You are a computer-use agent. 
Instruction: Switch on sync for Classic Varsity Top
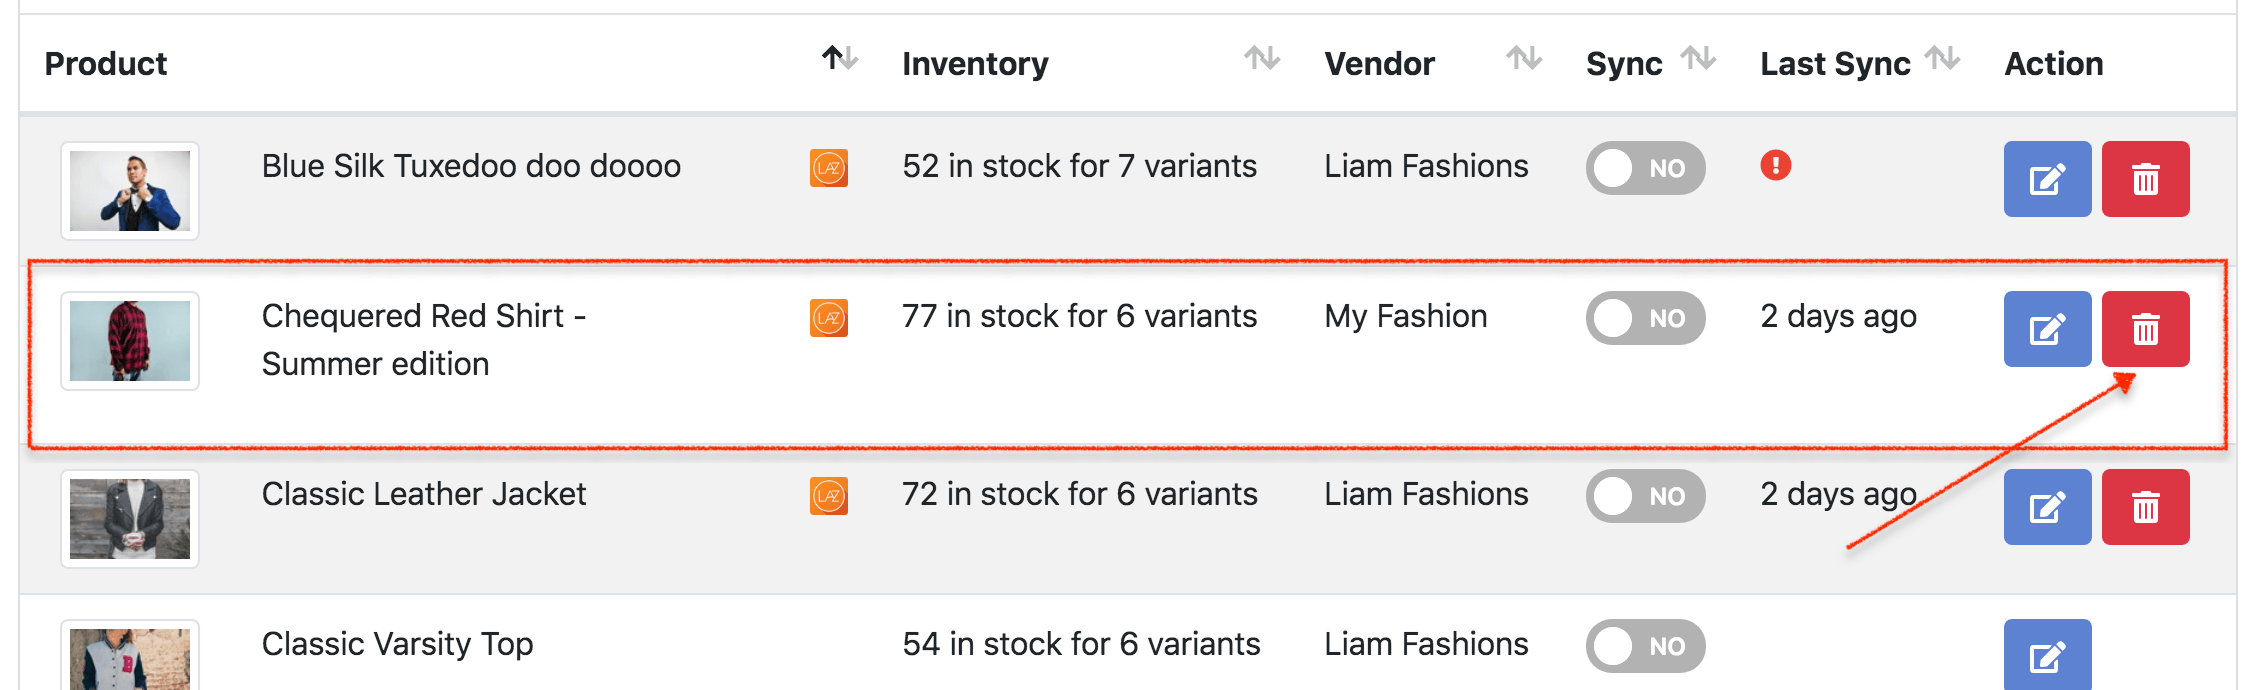coord(1645,646)
